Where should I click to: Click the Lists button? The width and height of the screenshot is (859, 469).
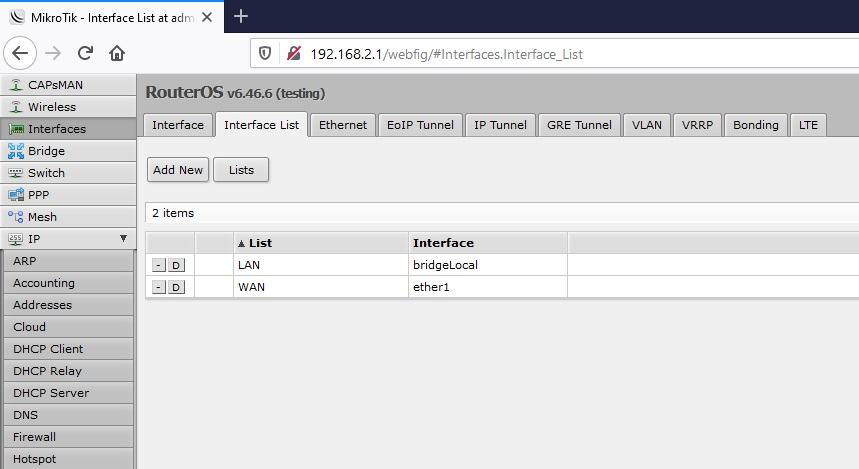(x=241, y=170)
